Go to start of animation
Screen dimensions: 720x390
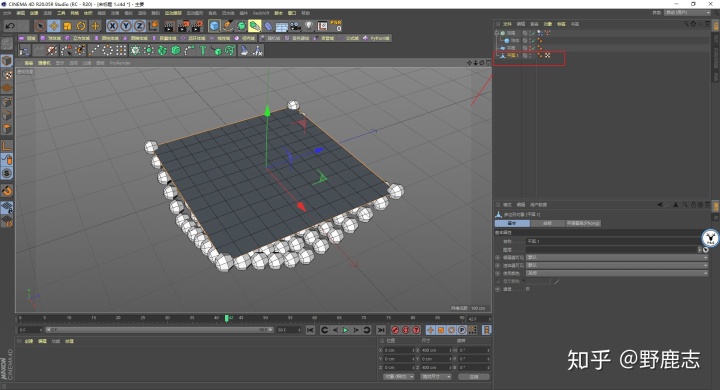pos(310,330)
